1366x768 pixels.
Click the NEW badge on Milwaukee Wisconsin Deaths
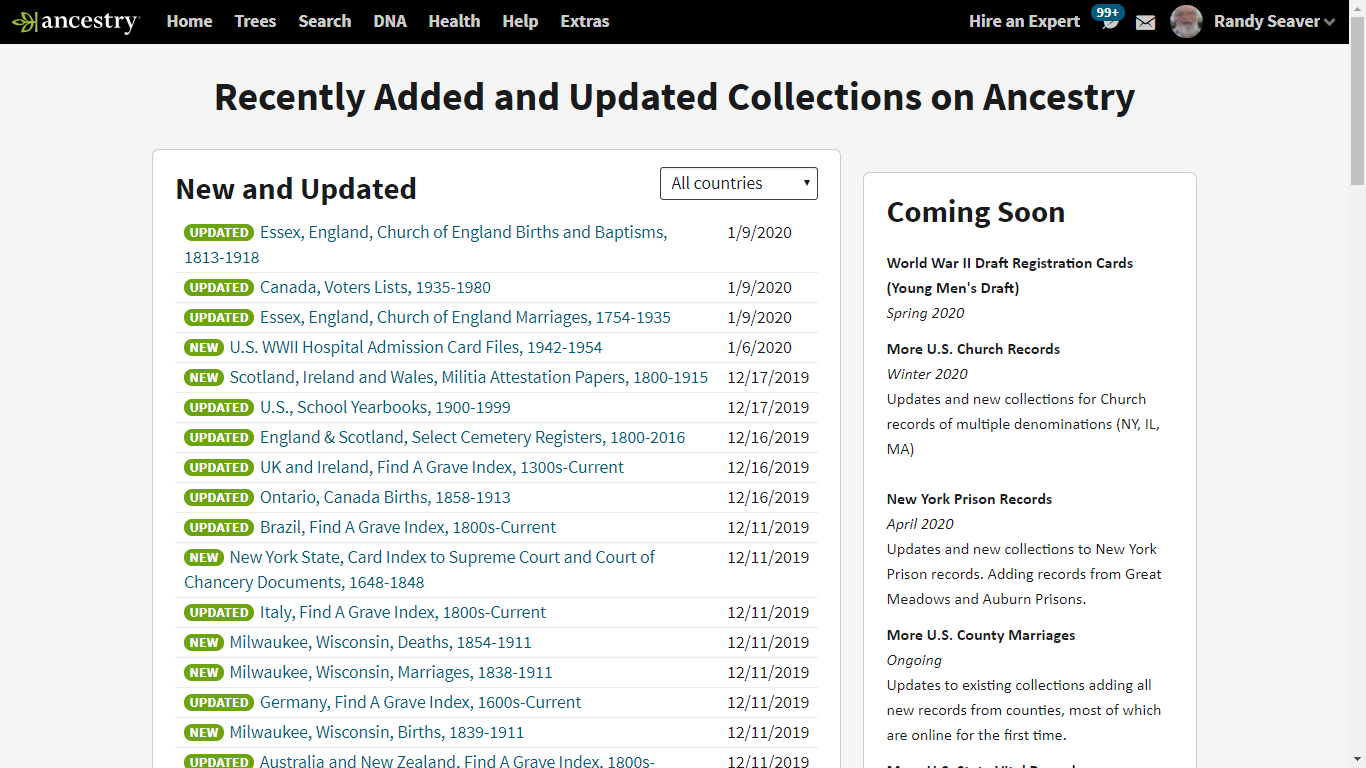pyautogui.click(x=204, y=642)
